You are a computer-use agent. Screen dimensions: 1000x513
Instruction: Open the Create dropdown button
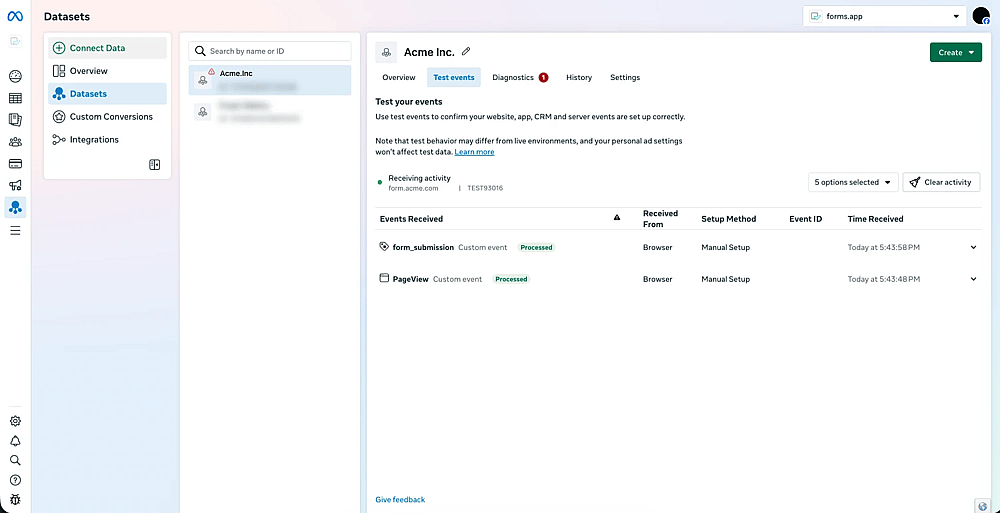pos(955,52)
